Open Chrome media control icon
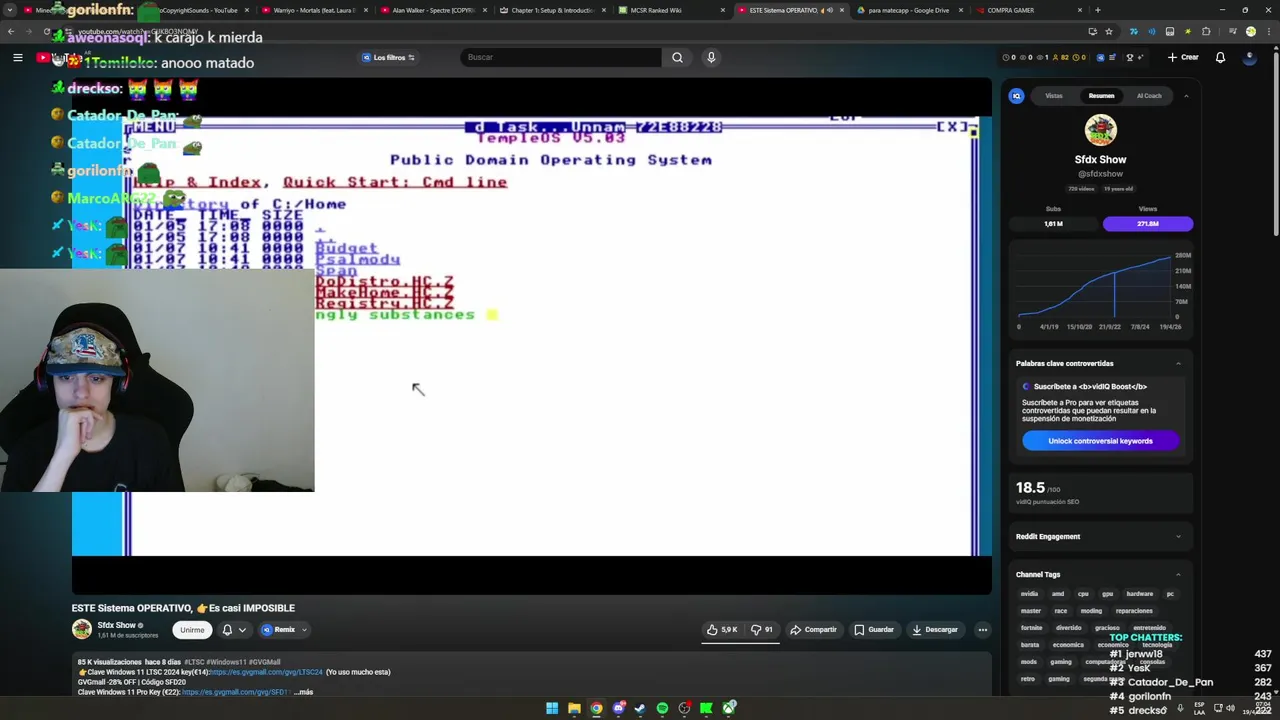1280x720 pixels. tap(1233, 31)
